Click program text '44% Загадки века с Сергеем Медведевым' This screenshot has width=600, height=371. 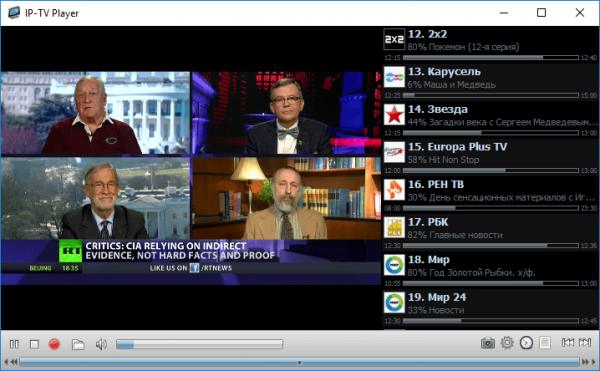(502, 122)
